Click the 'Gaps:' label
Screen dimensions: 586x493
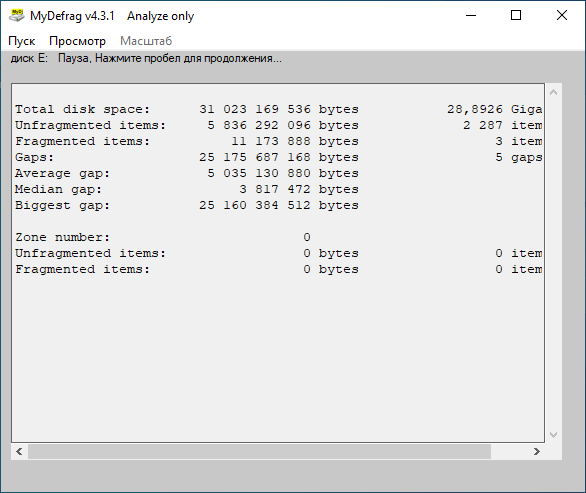35,157
